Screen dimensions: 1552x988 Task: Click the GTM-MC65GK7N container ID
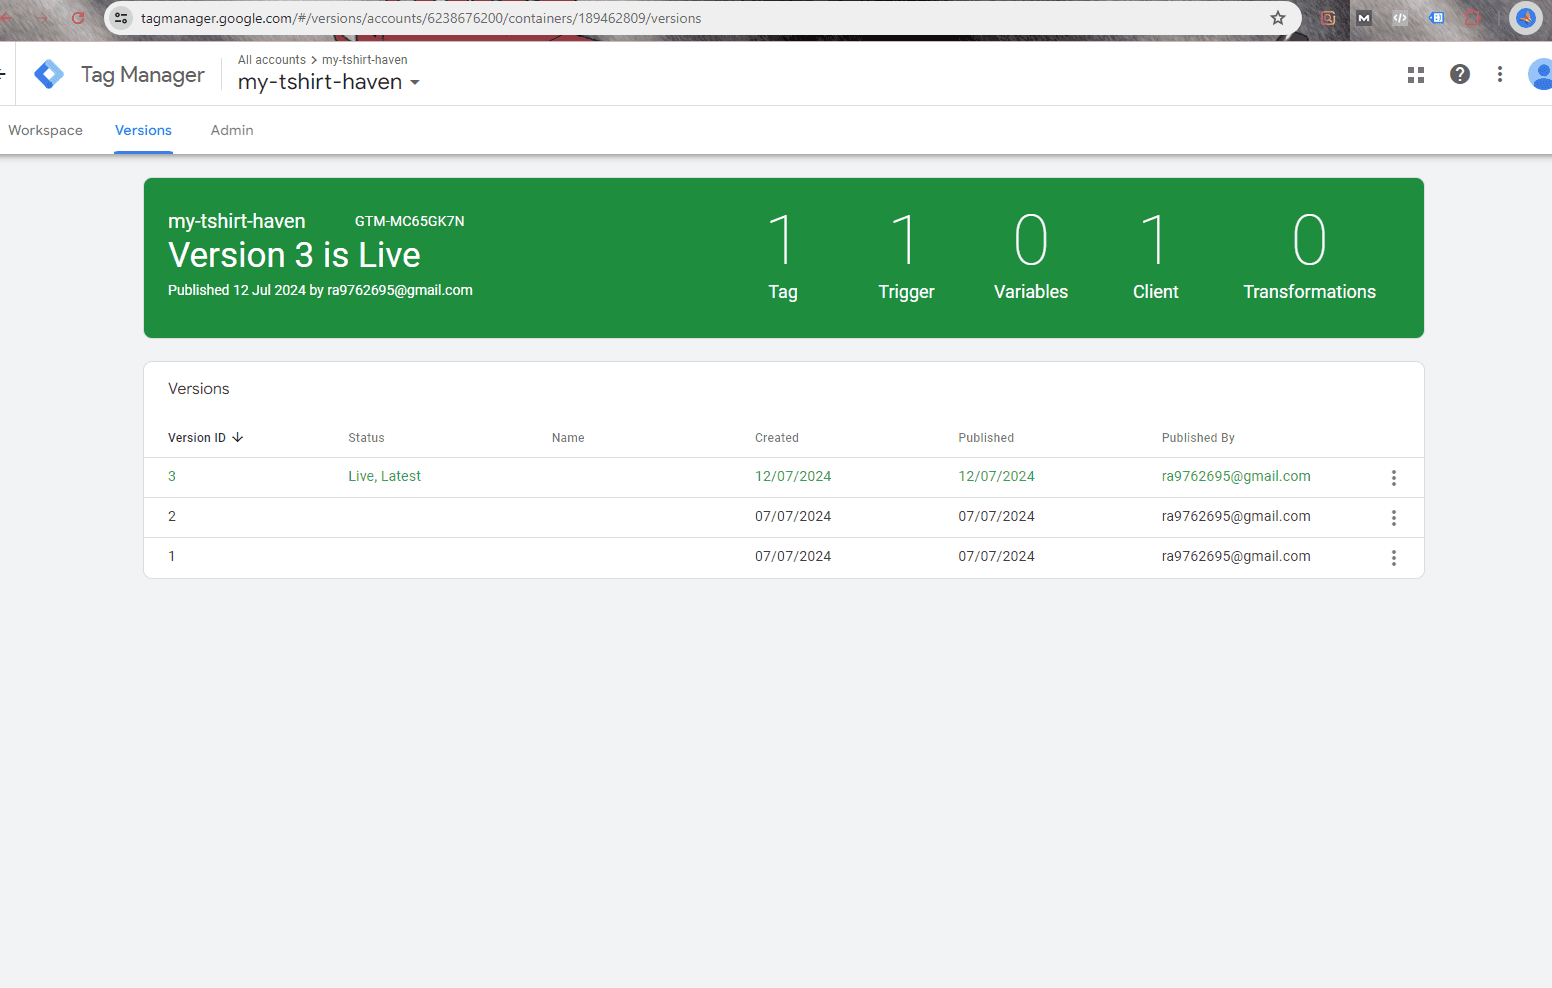pos(410,221)
